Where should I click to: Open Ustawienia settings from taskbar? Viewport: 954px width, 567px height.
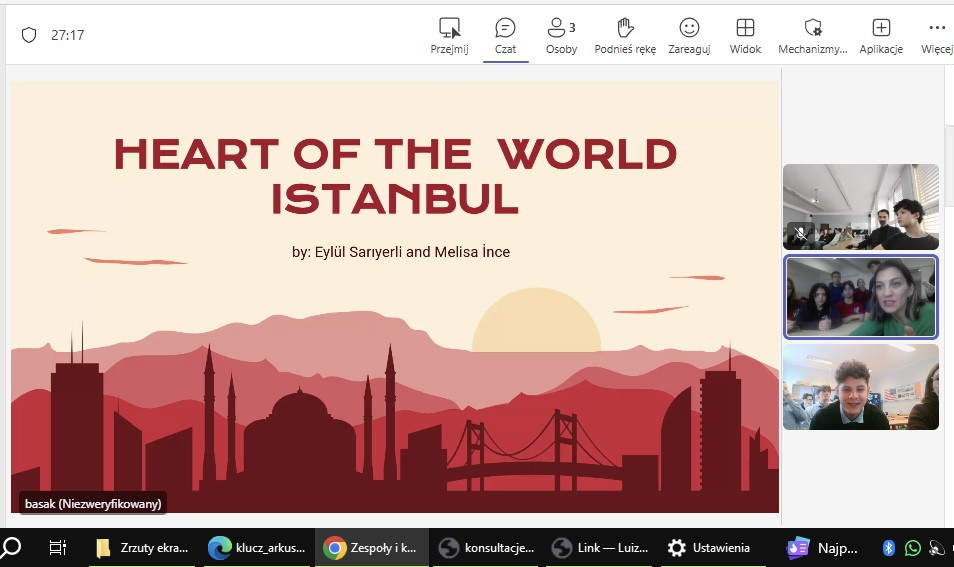coord(709,547)
